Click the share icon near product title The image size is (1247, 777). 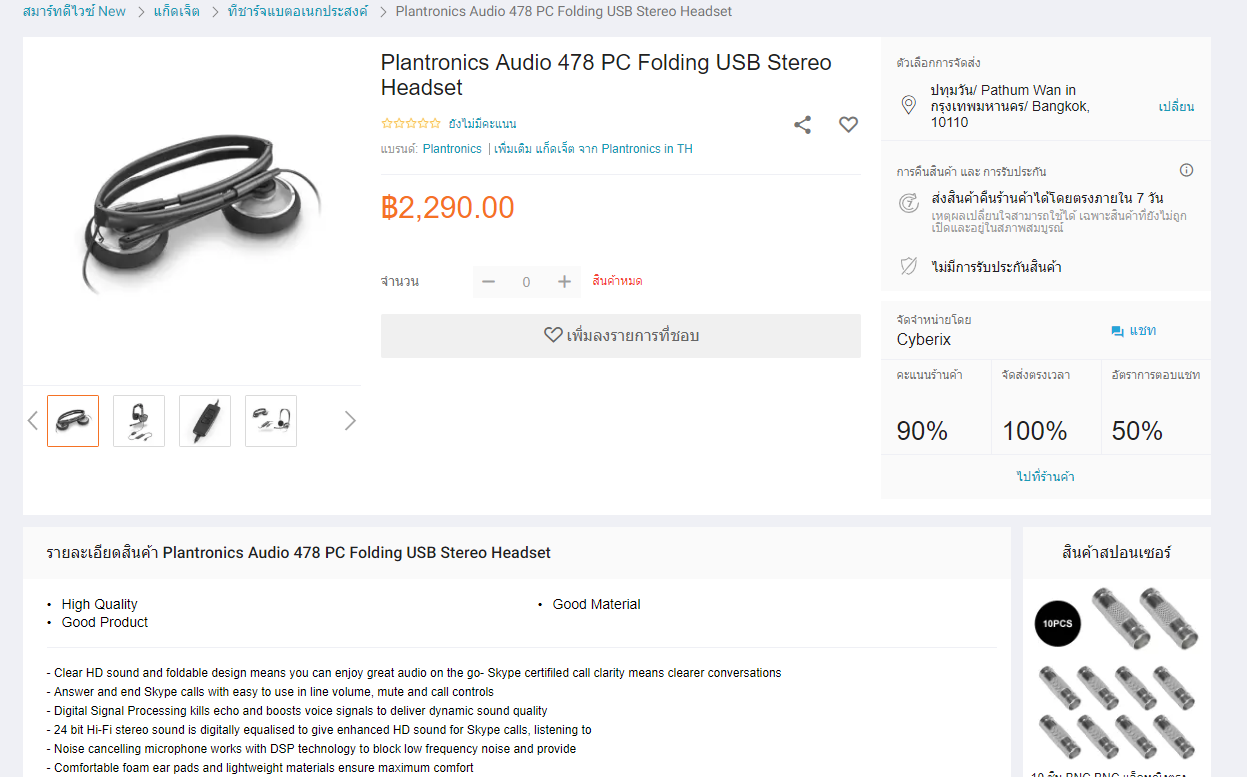click(x=802, y=125)
